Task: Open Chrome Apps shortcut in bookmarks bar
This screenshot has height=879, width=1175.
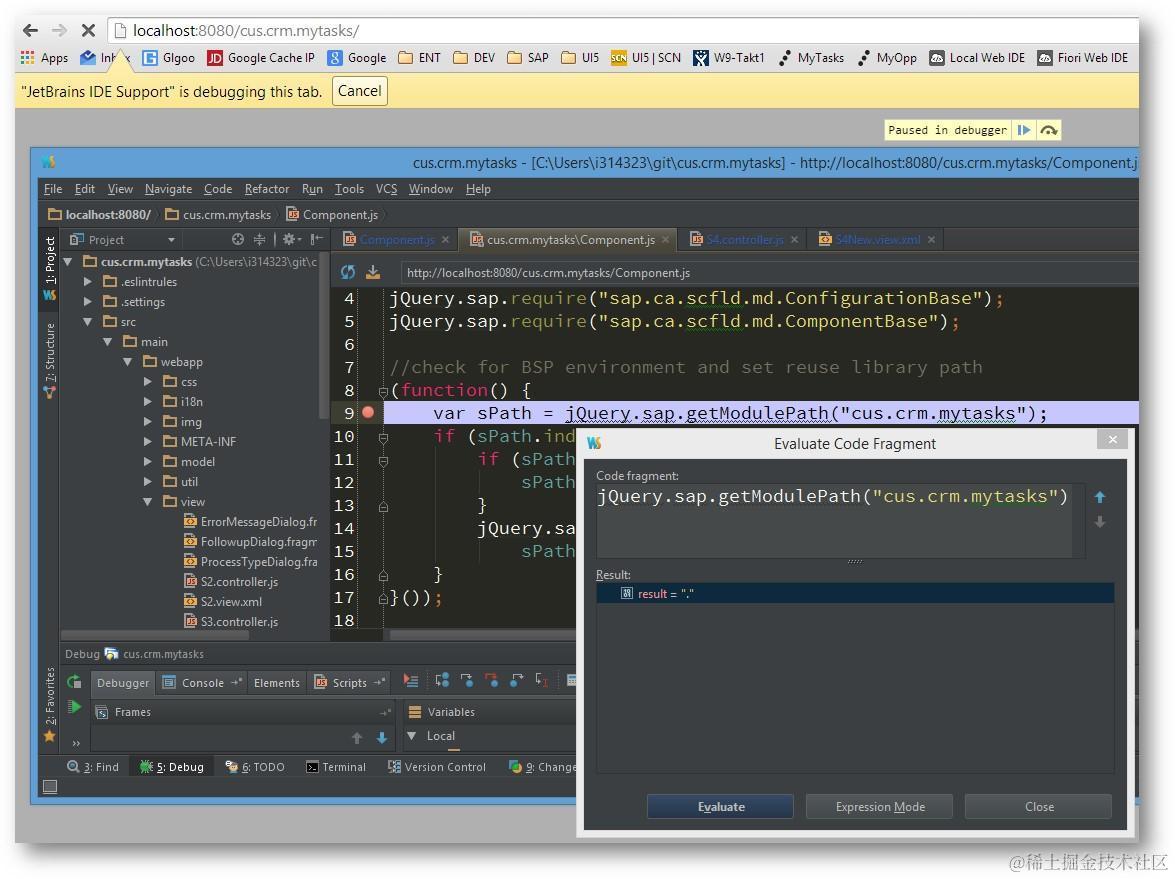Action: pyautogui.click(x=44, y=58)
